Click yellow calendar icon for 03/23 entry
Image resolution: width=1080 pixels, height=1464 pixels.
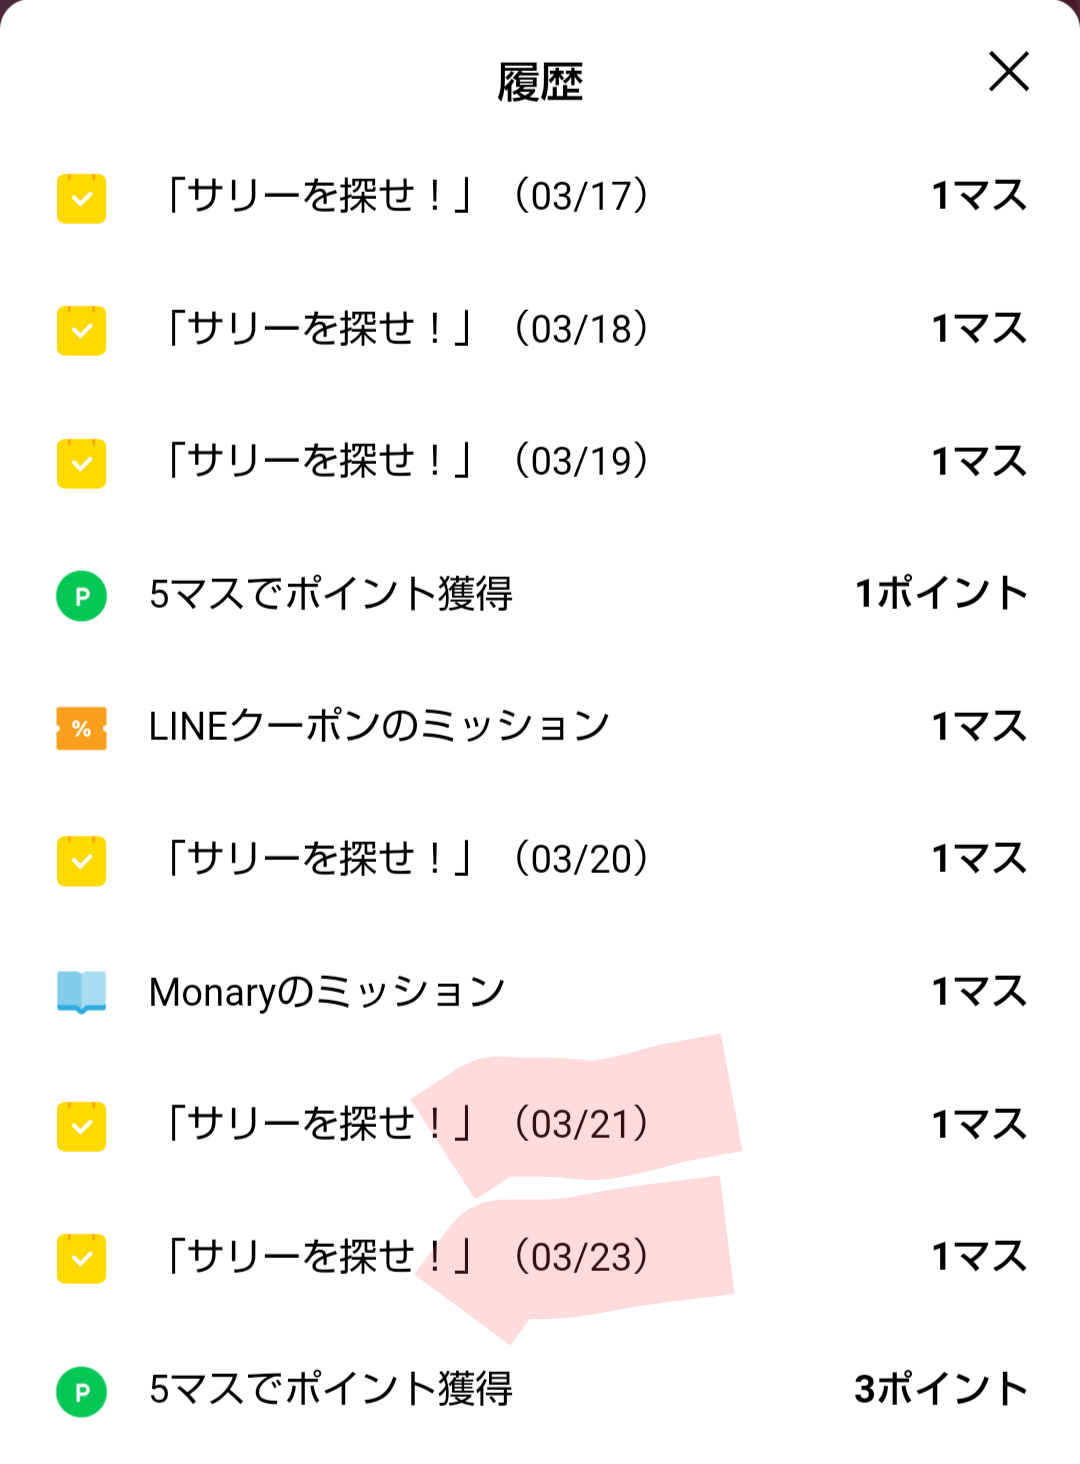[x=82, y=1258]
